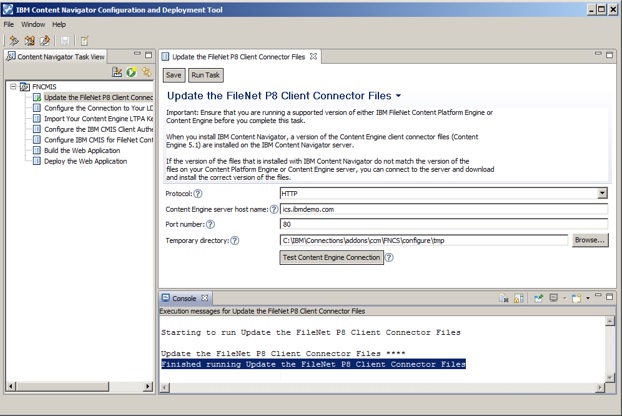Viewport: 622px width, 418px height.
Task: Collapse the FNCMIS tree node
Action: 13,86
